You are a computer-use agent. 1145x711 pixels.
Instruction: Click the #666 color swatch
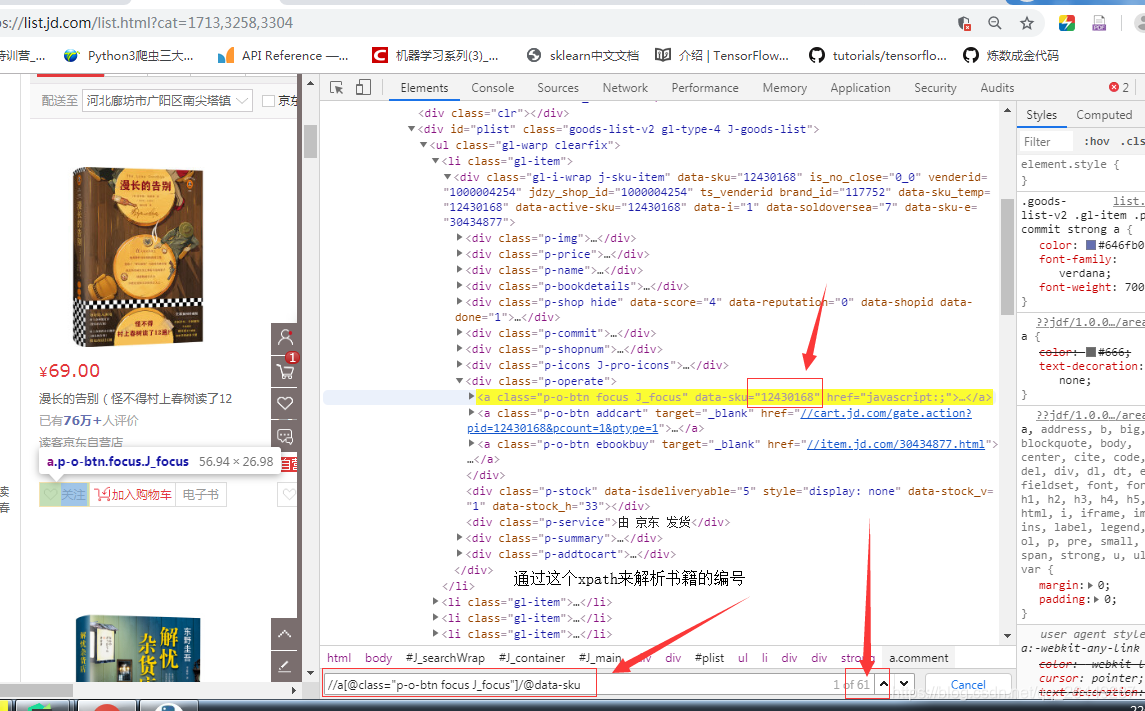tap(1091, 352)
